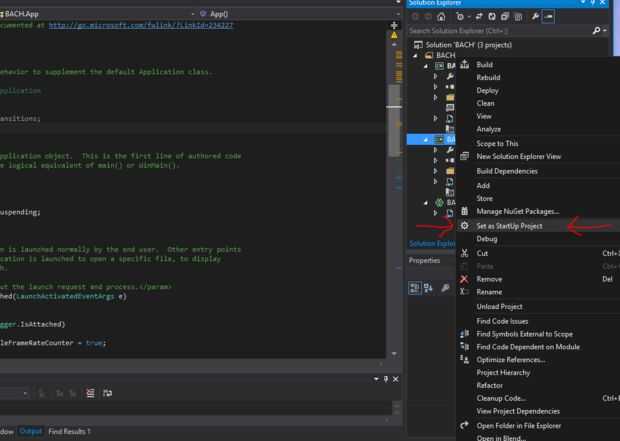Choose Set as StartUp Project

click(x=509, y=226)
